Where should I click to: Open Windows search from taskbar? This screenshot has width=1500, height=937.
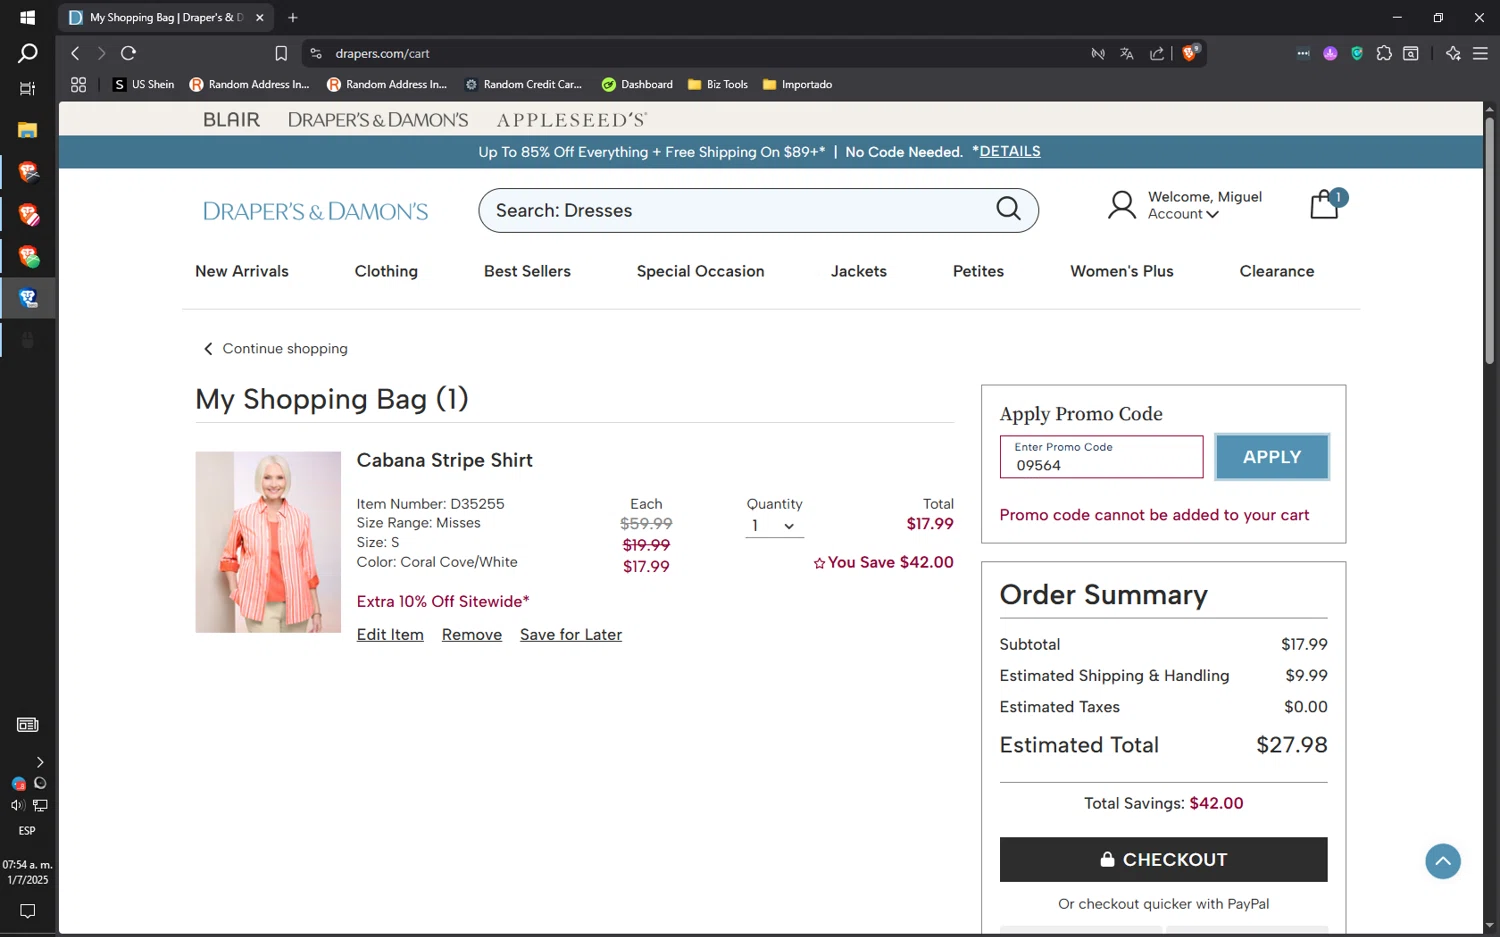click(x=27, y=53)
